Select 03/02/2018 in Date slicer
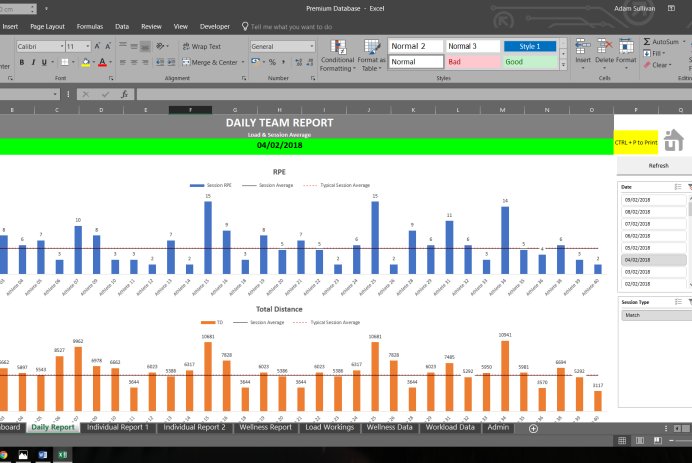The width and height of the screenshot is (692, 463). pyautogui.click(x=654, y=272)
